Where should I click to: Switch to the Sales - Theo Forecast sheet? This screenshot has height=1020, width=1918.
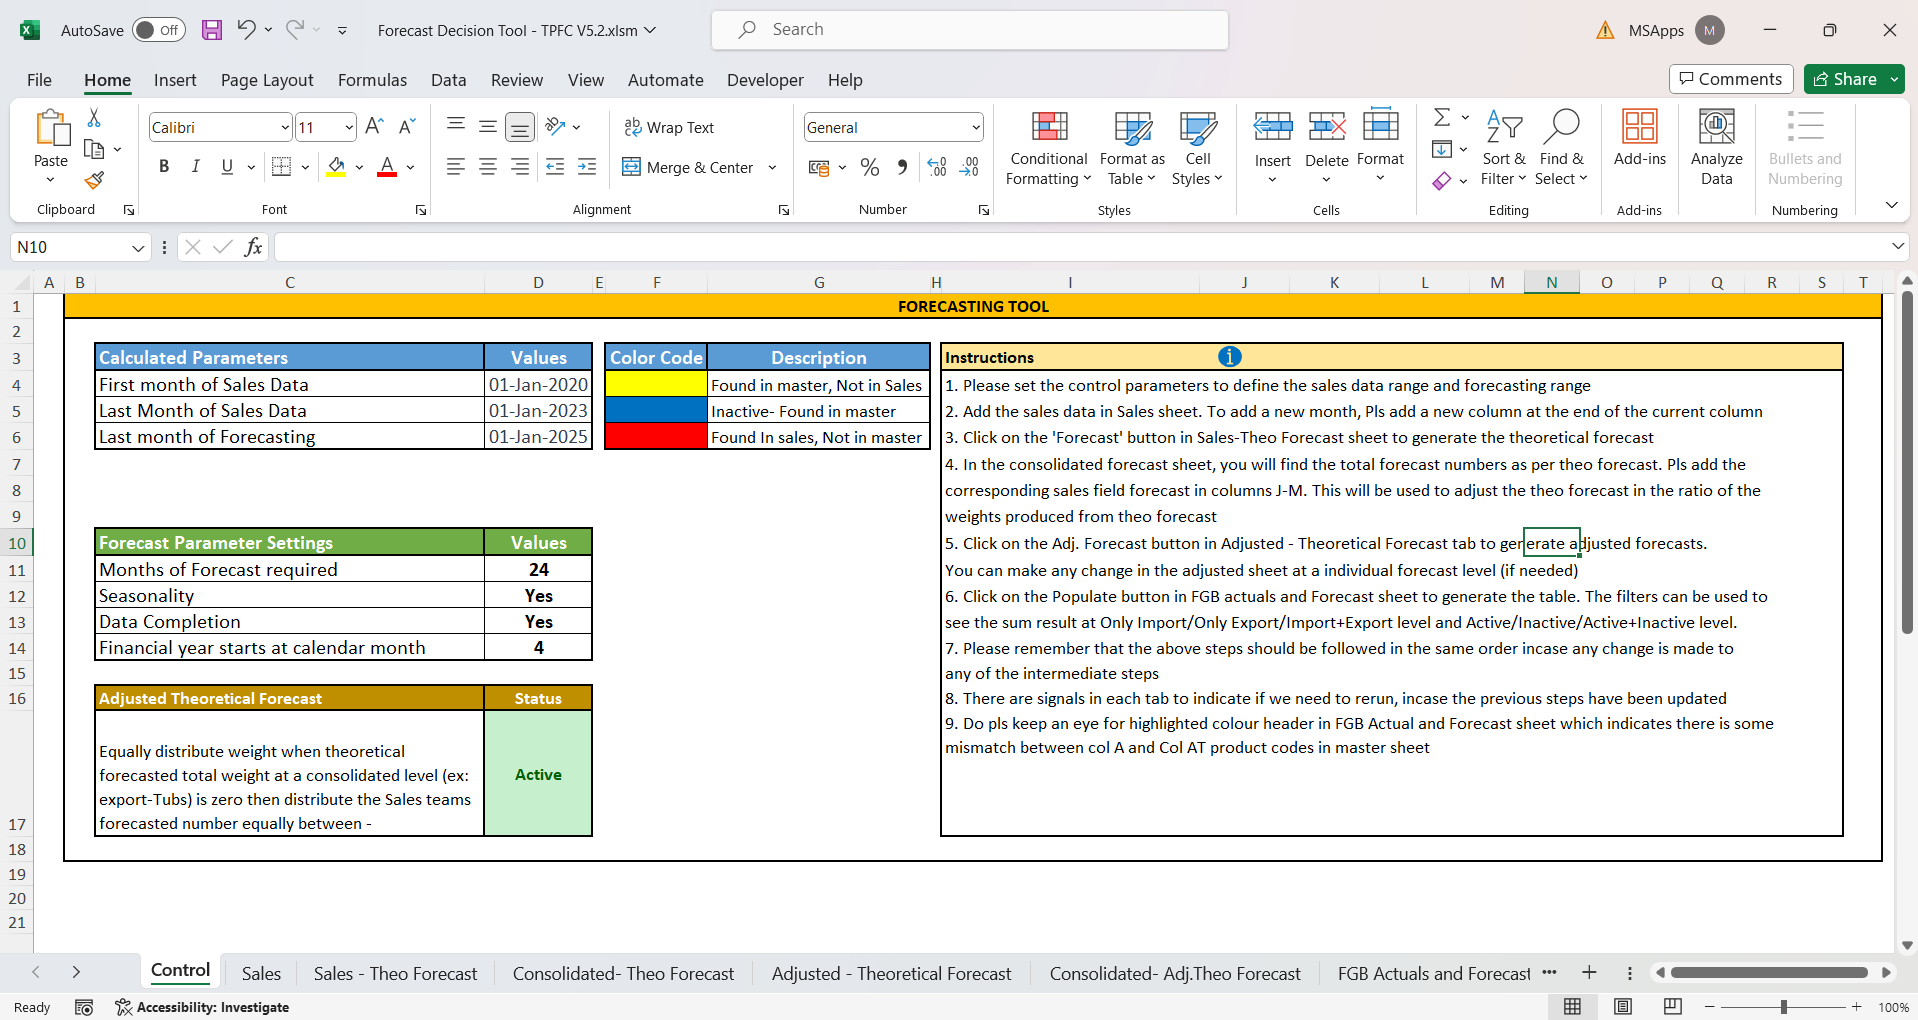[x=395, y=973]
